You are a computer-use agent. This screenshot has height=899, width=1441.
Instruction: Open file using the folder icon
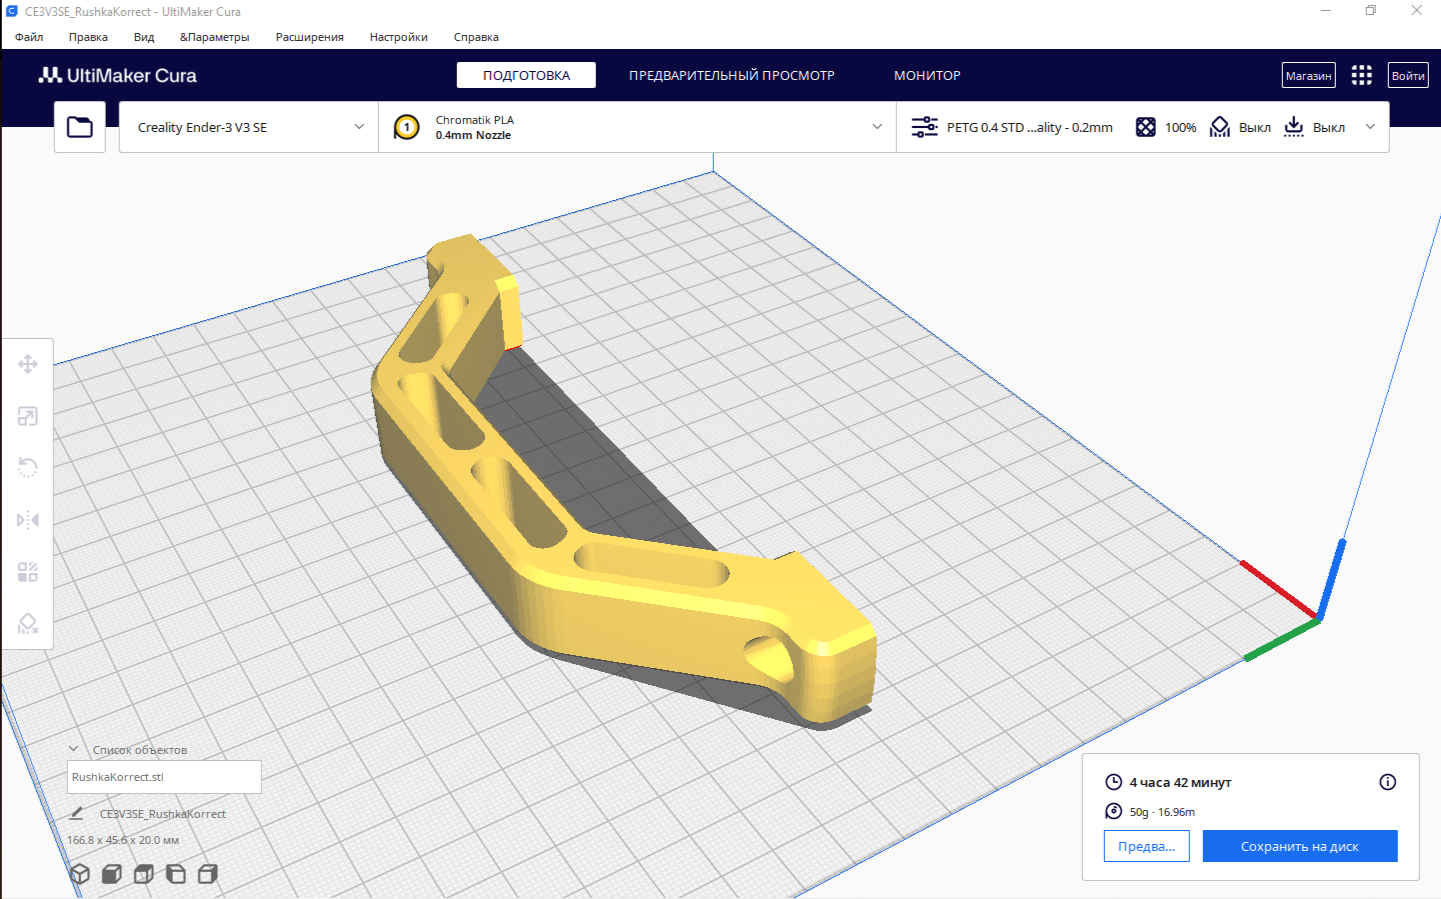(80, 127)
